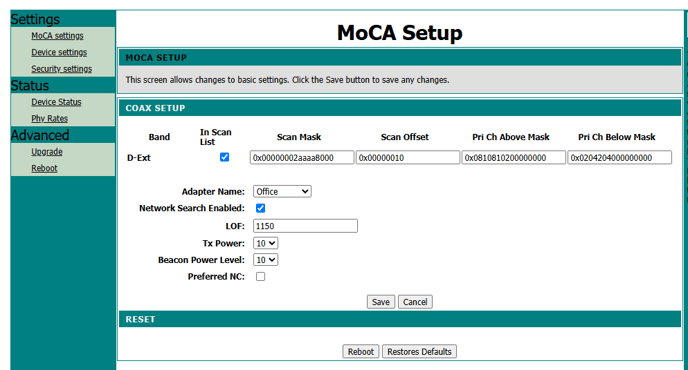This screenshot has width=688, height=370.
Task: Click the Preferred NC label
Action: tap(216, 277)
